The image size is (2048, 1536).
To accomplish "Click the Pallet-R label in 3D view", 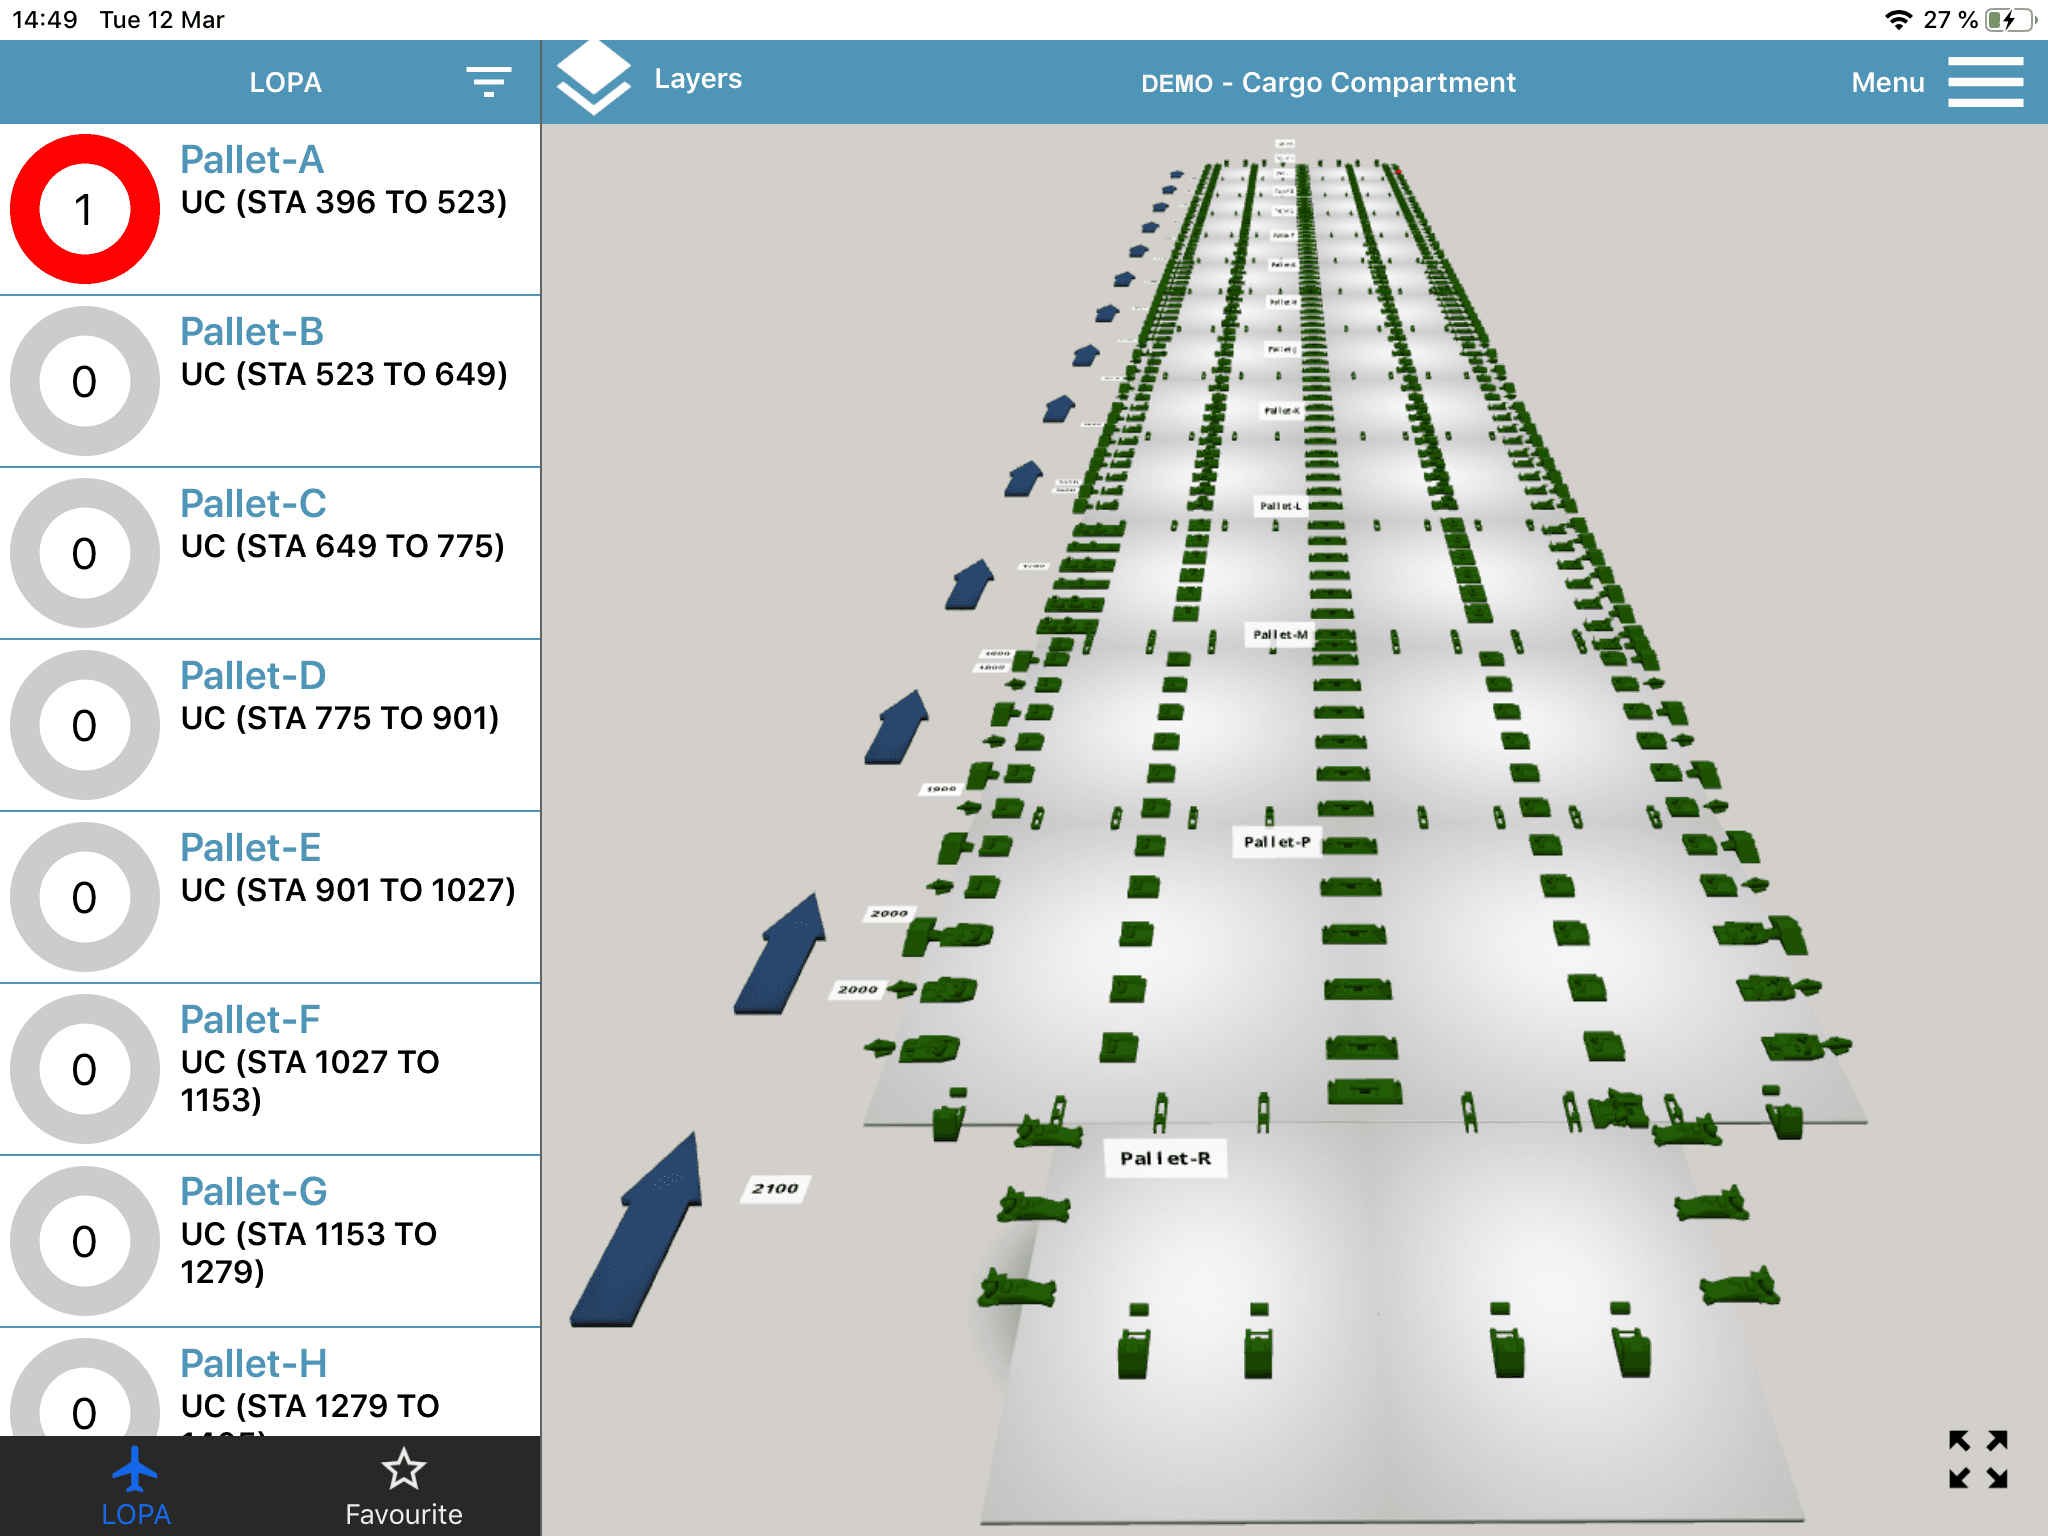I will click(x=1165, y=1158).
